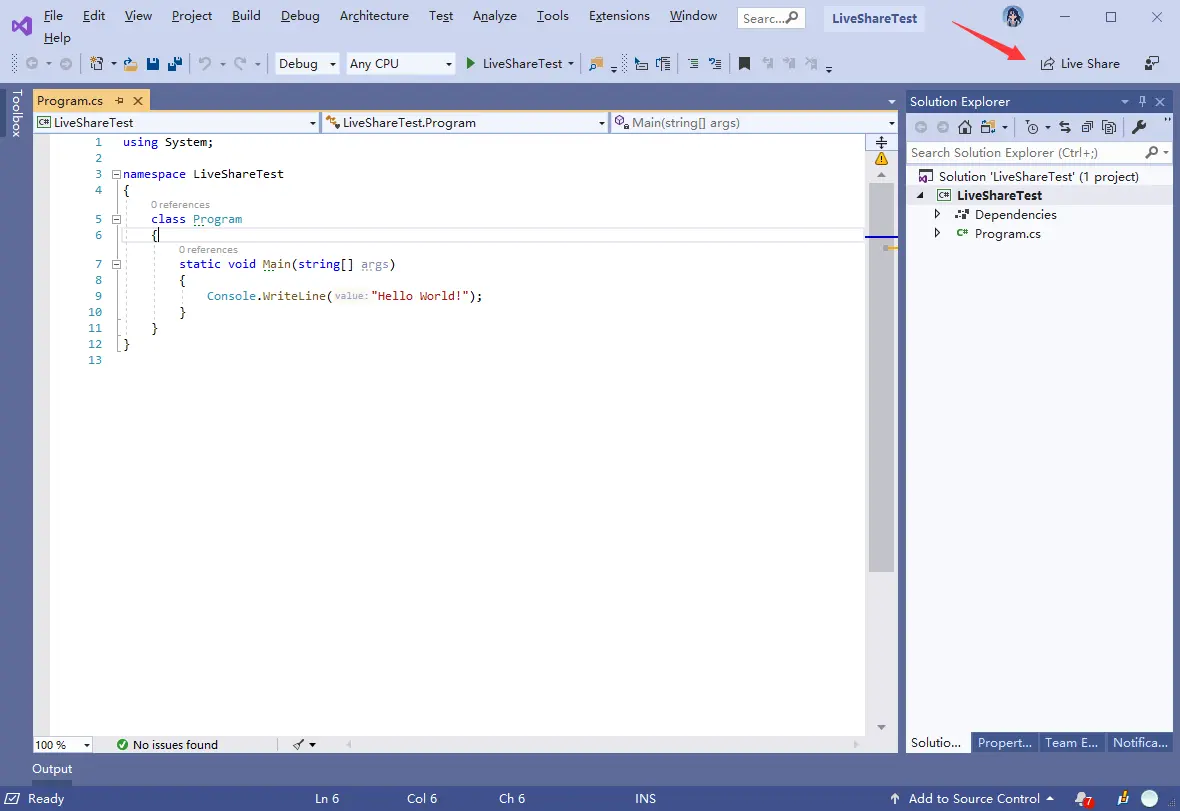Open the Any CPU platform dropdown
The image size is (1180, 811).
pos(400,64)
